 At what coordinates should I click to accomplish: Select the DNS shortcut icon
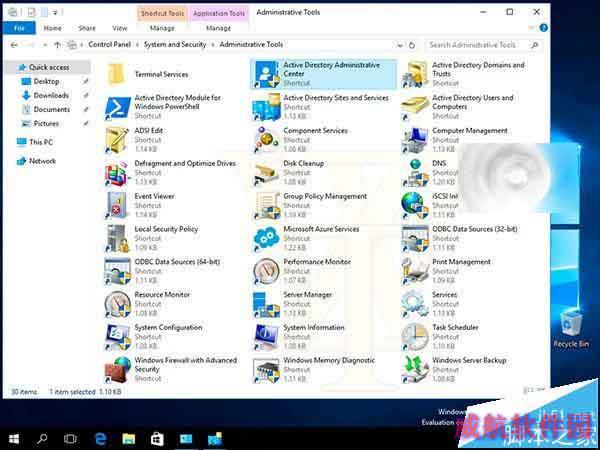416,173
